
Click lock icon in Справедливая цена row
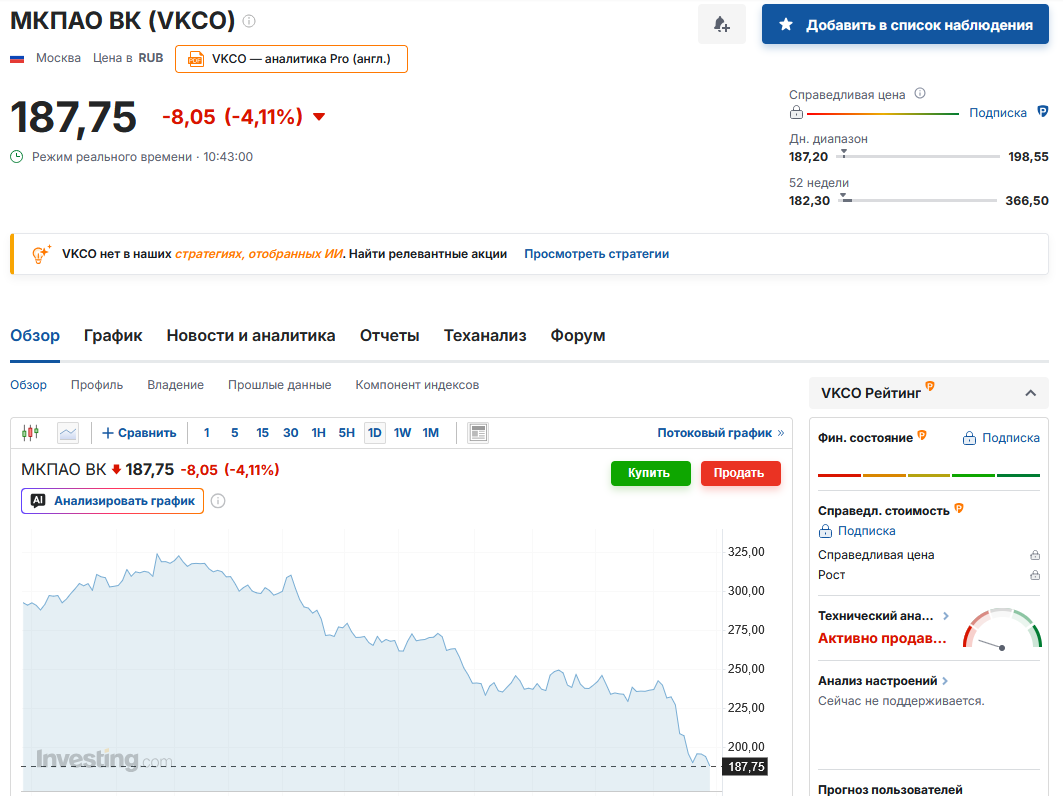pyautogui.click(x=1035, y=555)
